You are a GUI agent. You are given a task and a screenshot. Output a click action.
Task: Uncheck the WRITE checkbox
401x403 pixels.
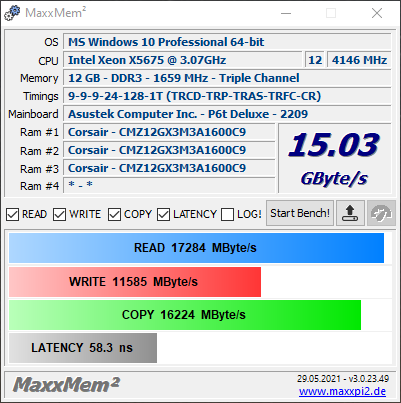point(60,214)
